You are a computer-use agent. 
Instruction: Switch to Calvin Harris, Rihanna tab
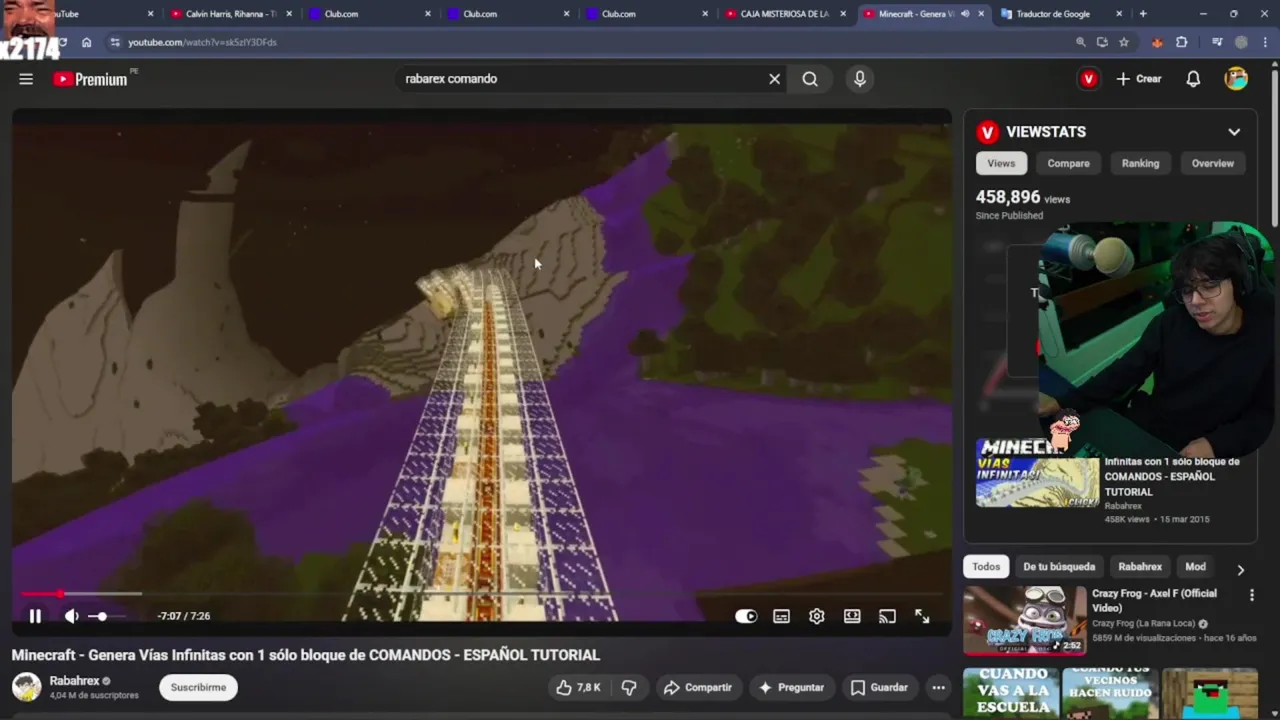click(x=230, y=14)
